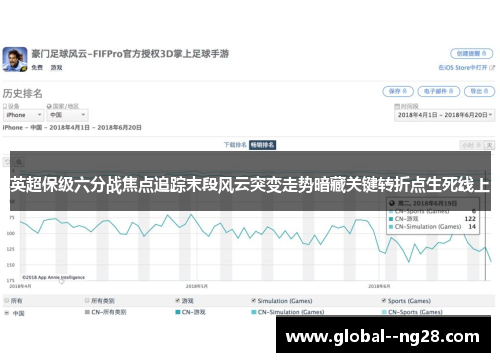The width and height of the screenshot is (500, 362).
Task: Click the 历史排名 heading
Action: (x=23, y=93)
